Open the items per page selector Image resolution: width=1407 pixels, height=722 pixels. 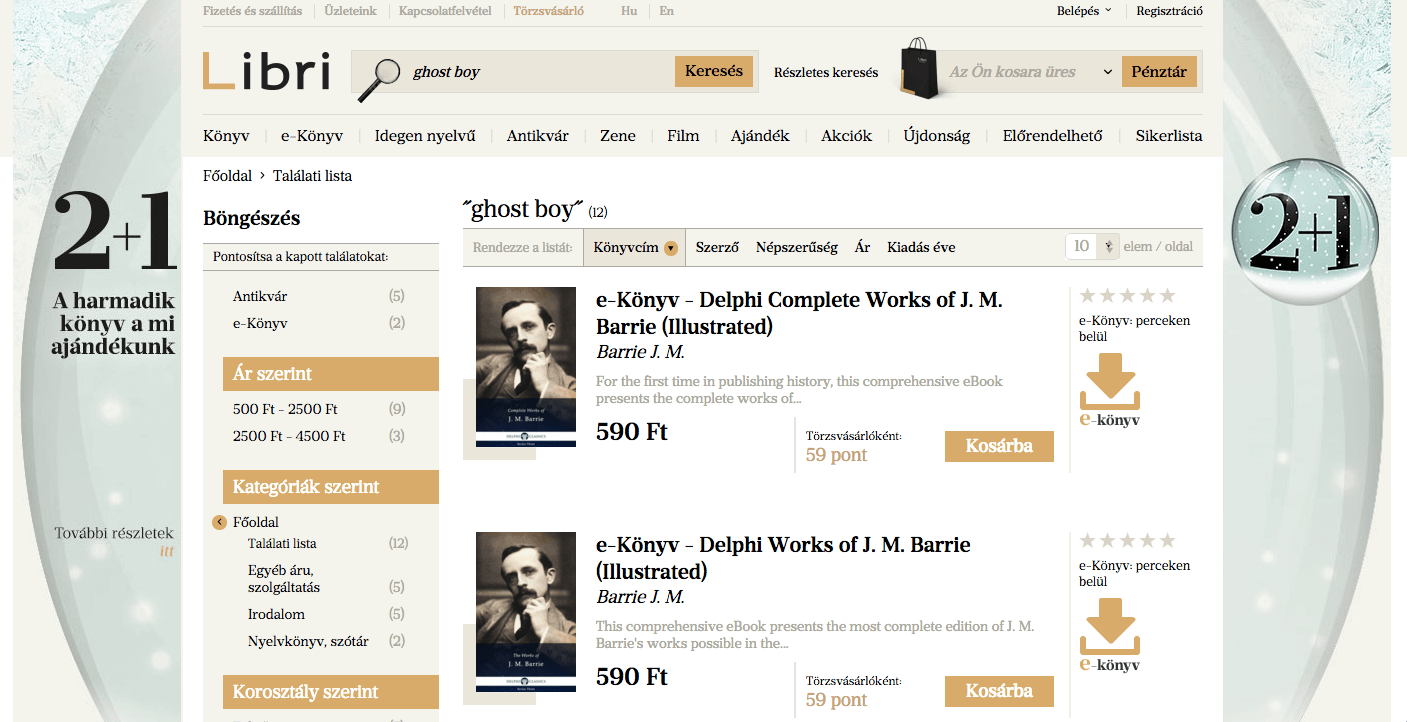coord(1092,247)
